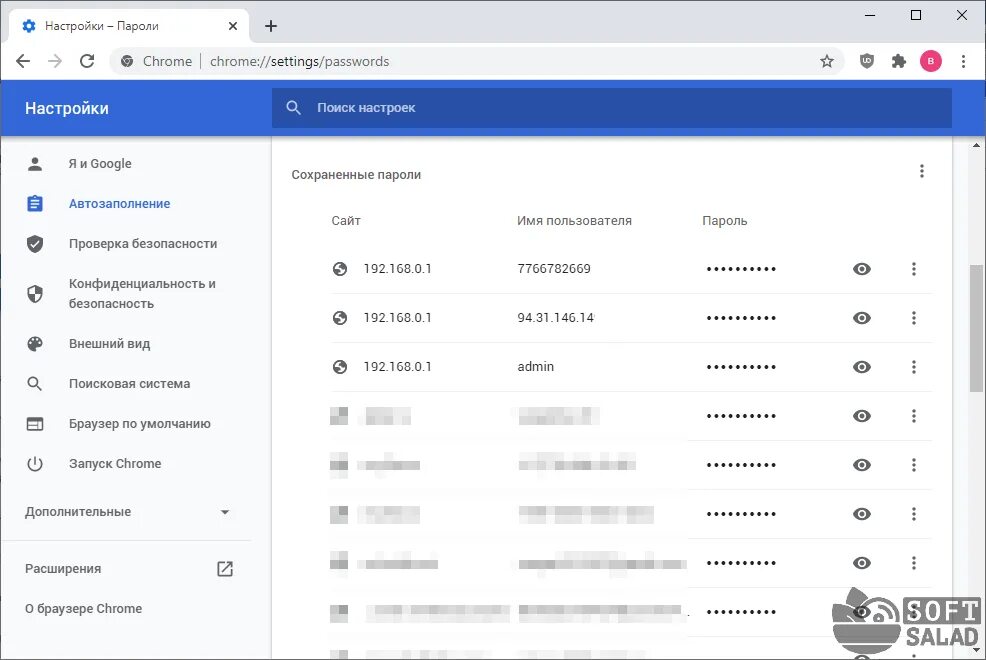Click the Сайт column header
This screenshot has width=986, height=660.
pos(346,221)
